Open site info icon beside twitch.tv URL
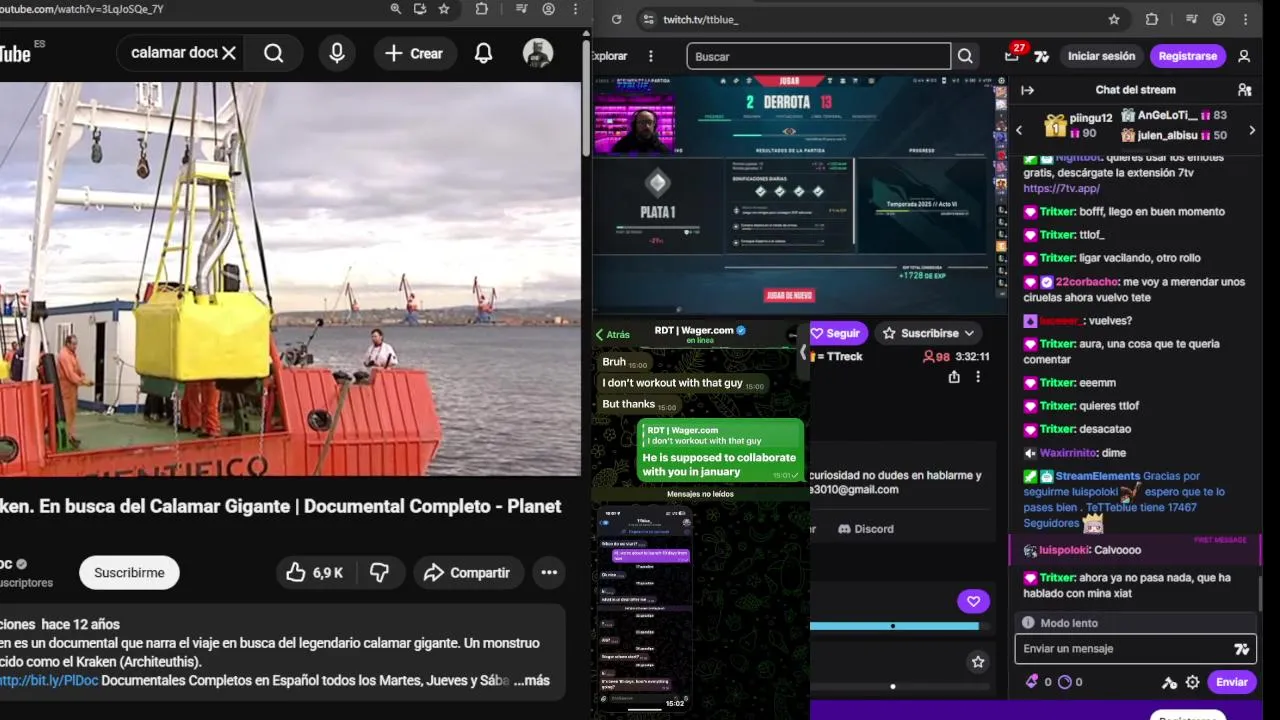 tap(647, 19)
